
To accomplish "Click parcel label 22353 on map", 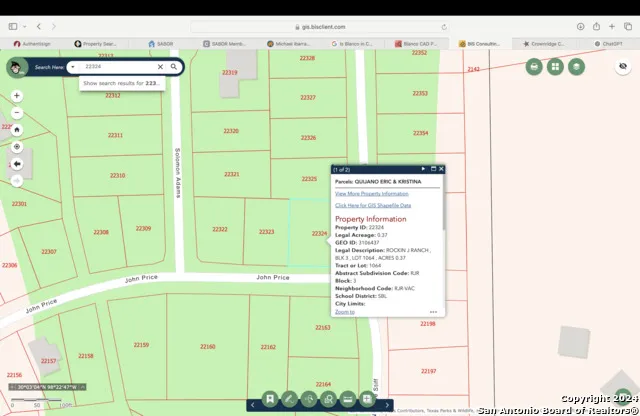I will pyautogui.click(x=420, y=93).
